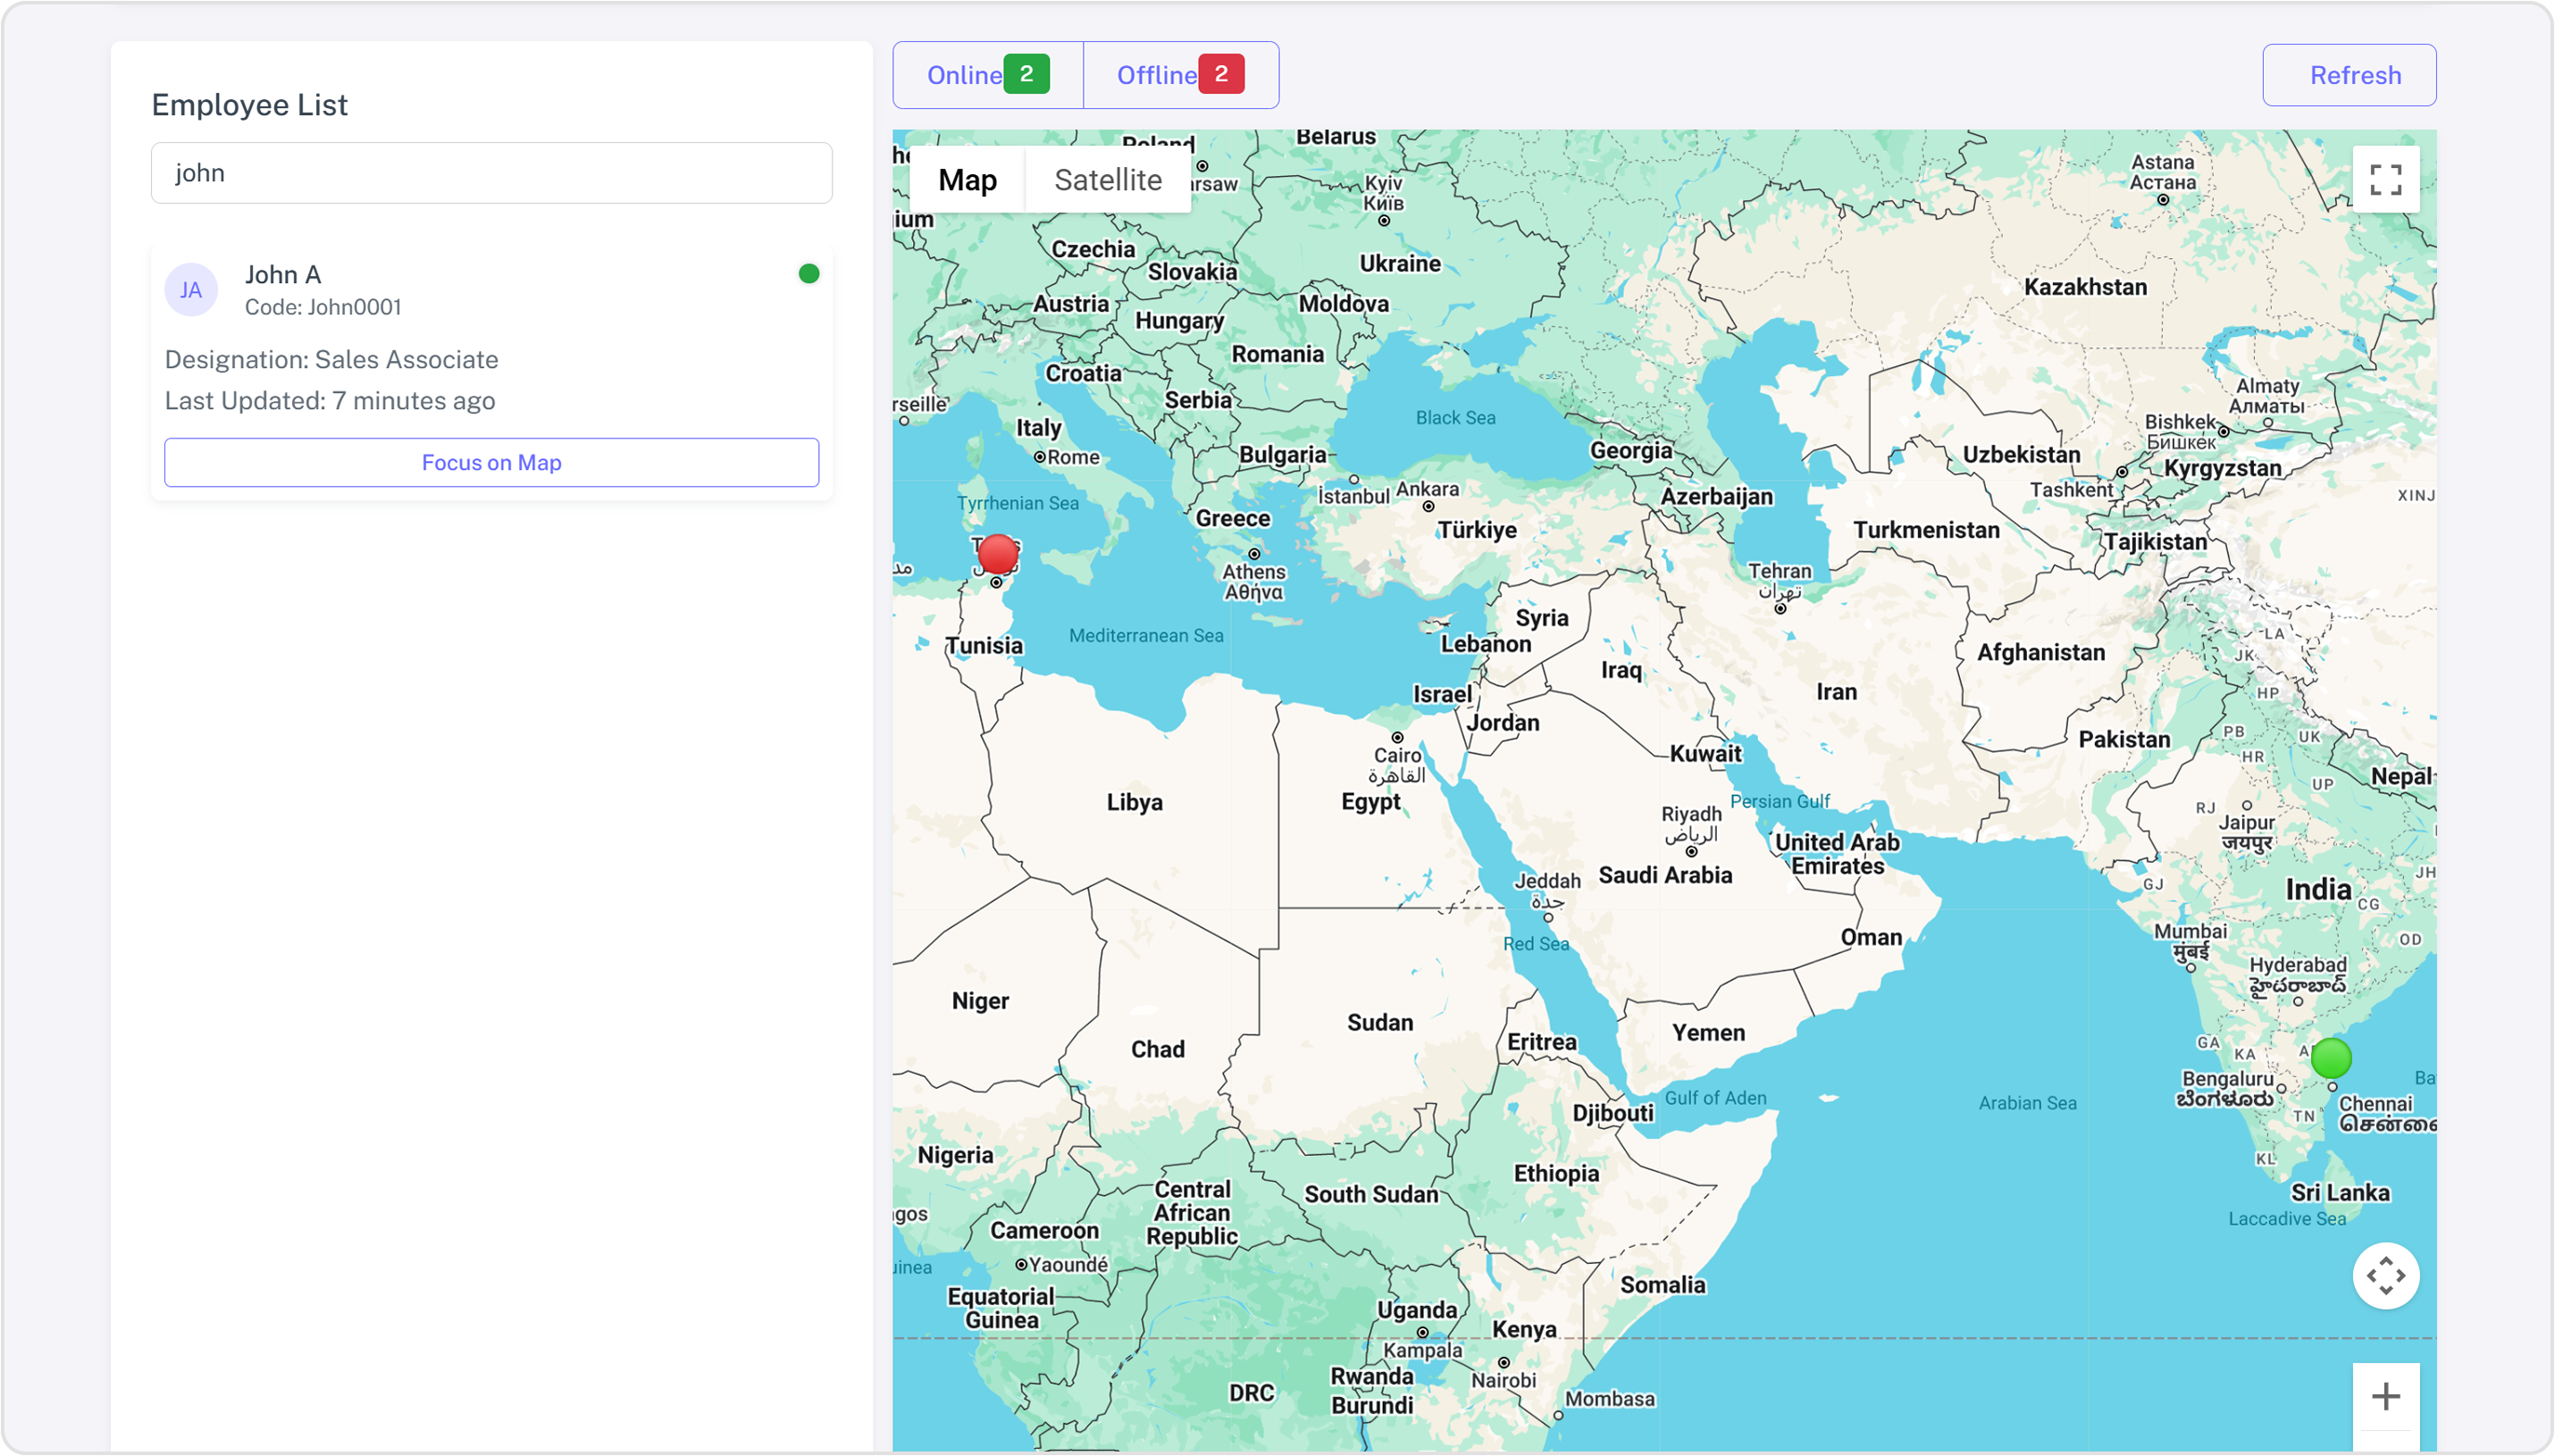Viewport: 2555px width, 1456px height.
Task: Click the Sri Lanka label on map
Action: 2340,1192
